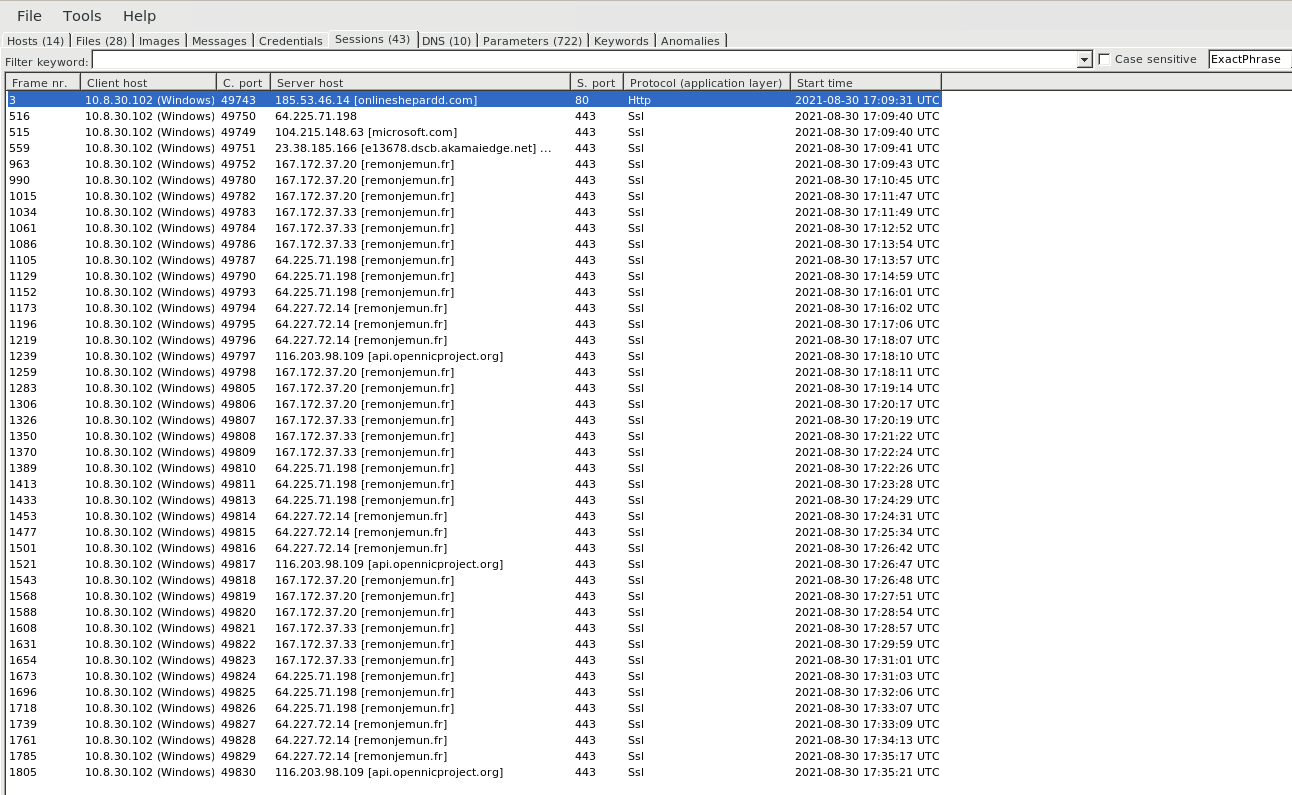
Task: Select frame 1739 session row
Action: pyautogui.click(x=473, y=724)
